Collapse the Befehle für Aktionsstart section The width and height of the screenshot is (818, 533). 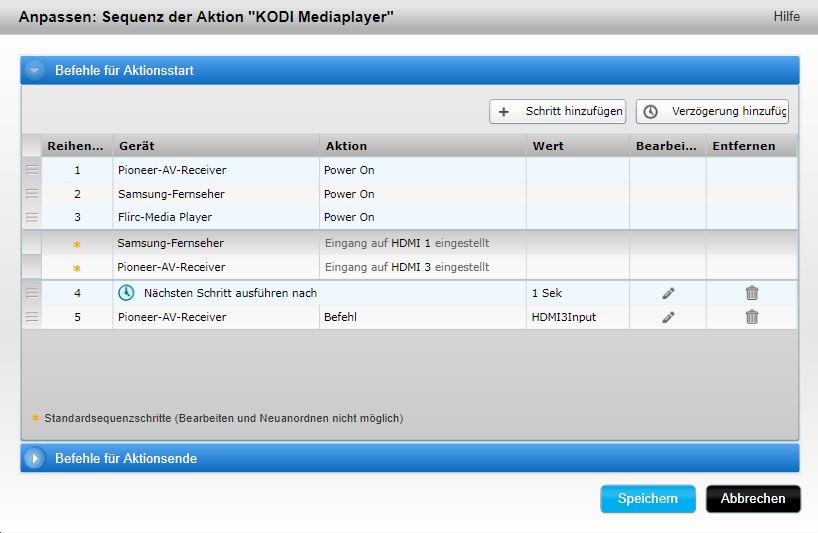[x=35, y=71]
